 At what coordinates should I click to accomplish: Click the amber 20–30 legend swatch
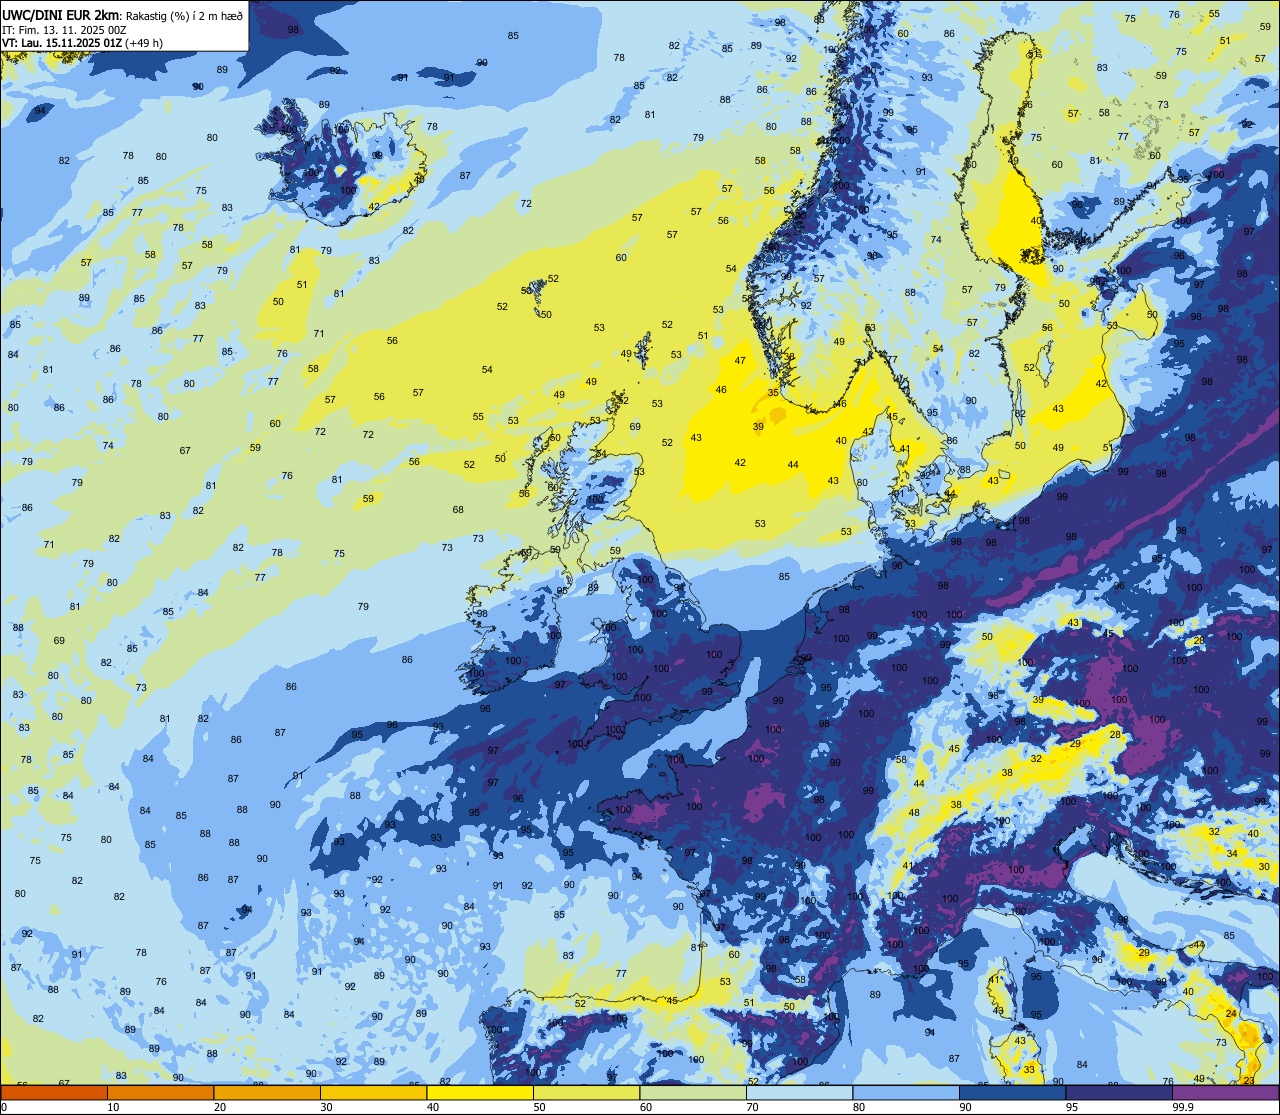click(267, 1092)
